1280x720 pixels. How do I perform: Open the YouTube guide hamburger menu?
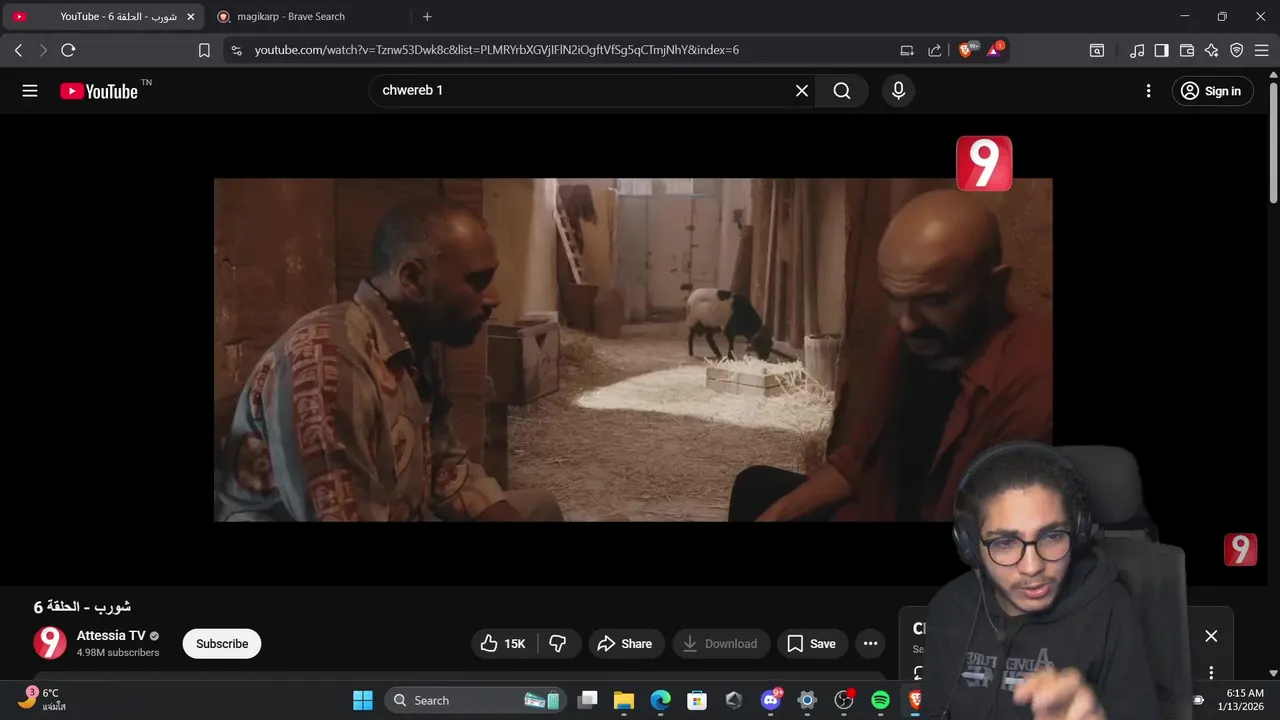(x=30, y=91)
